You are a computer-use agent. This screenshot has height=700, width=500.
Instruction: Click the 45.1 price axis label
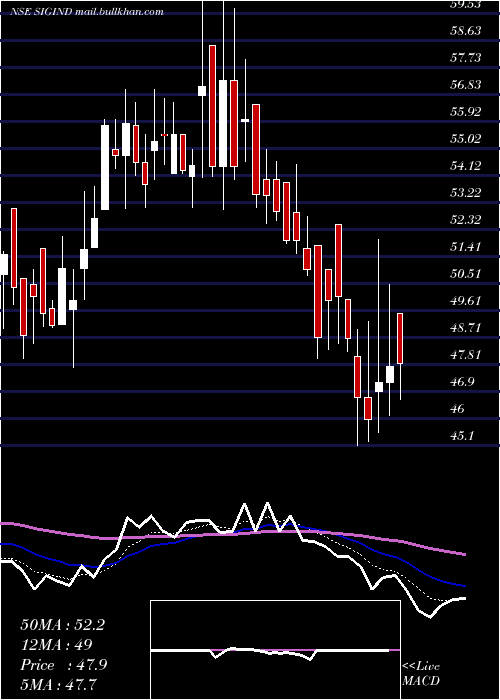462,436
